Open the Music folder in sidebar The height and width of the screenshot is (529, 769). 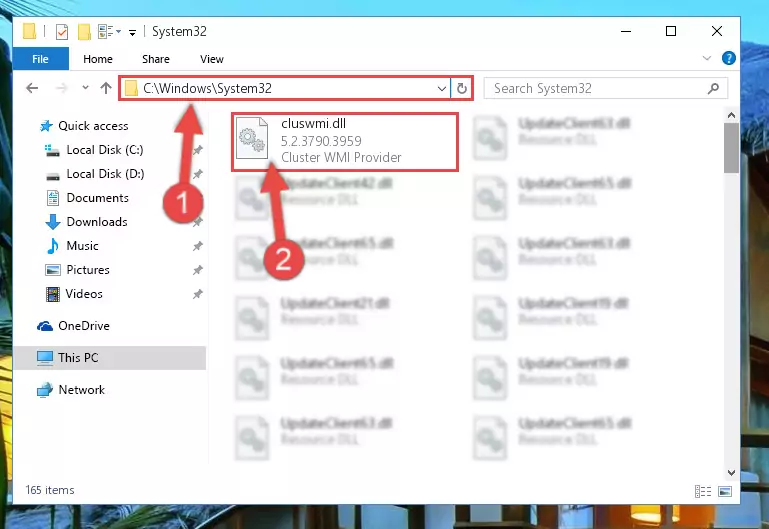pyautogui.click(x=82, y=246)
